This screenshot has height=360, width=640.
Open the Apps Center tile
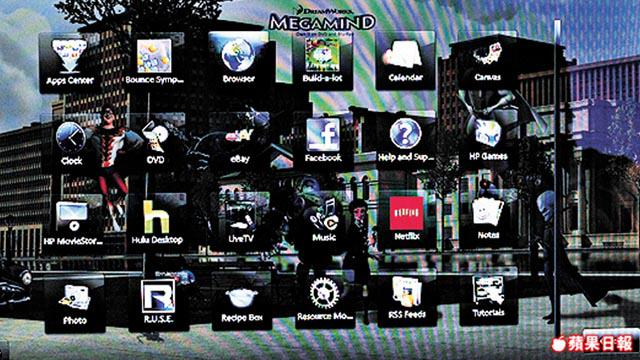[x=70, y=63]
